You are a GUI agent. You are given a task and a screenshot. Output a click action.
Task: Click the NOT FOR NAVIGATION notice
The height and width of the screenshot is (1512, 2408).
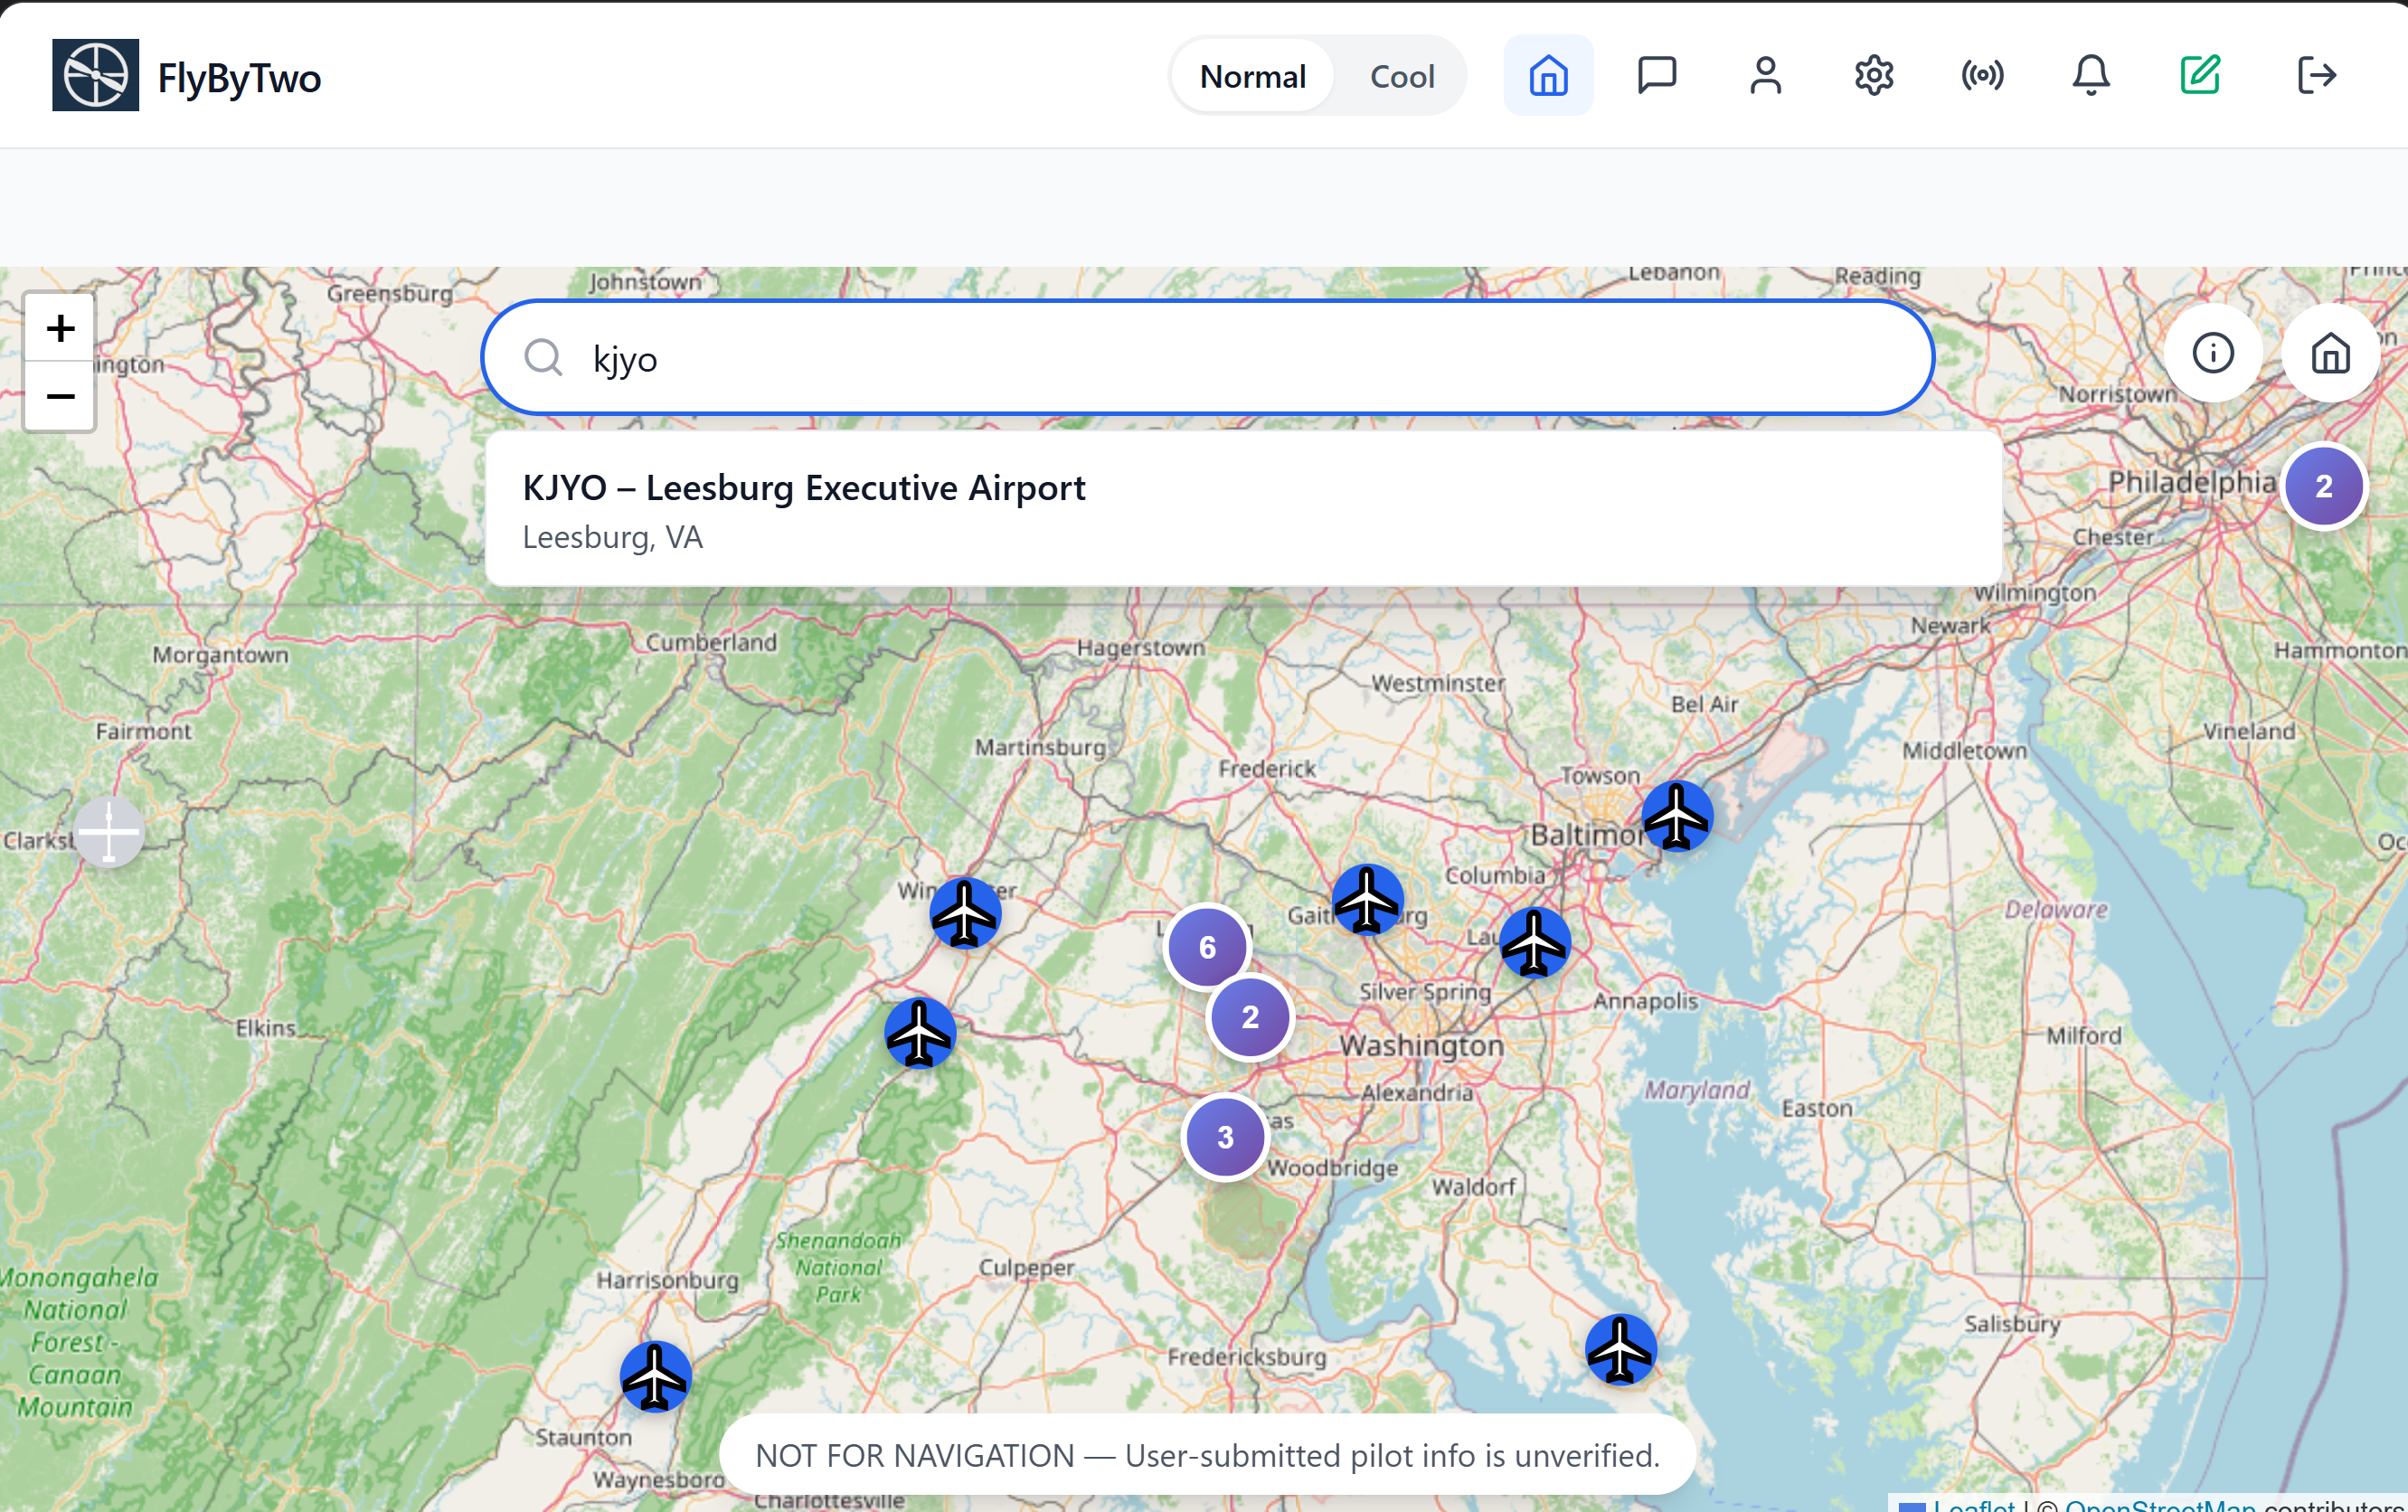[1207, 1455]
